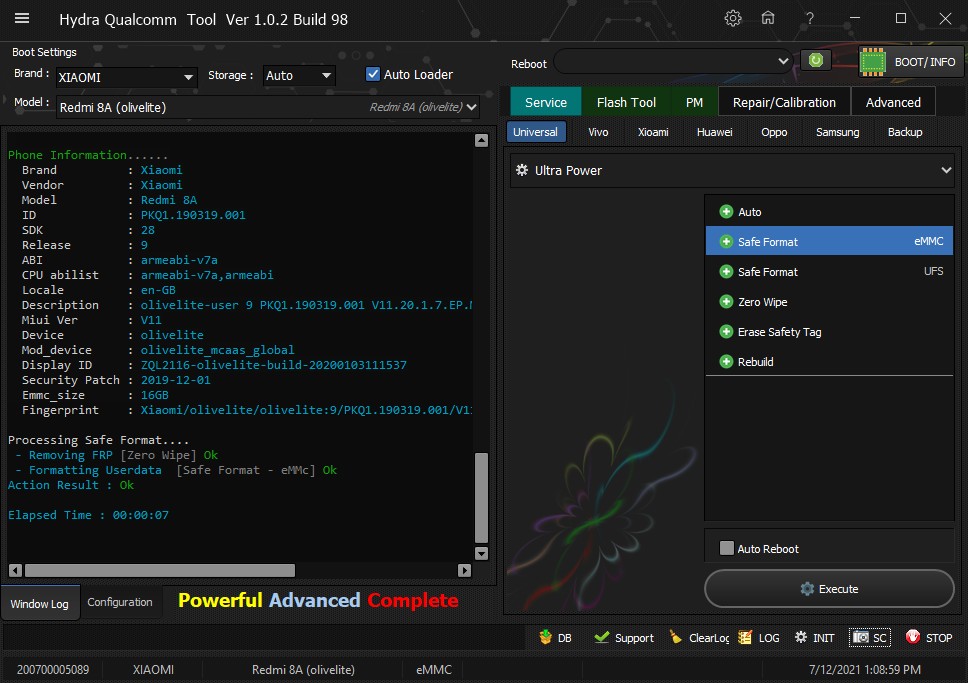Click Mod_device value olivelite_mcaas_global
The image size is (968, 683).
217,350
